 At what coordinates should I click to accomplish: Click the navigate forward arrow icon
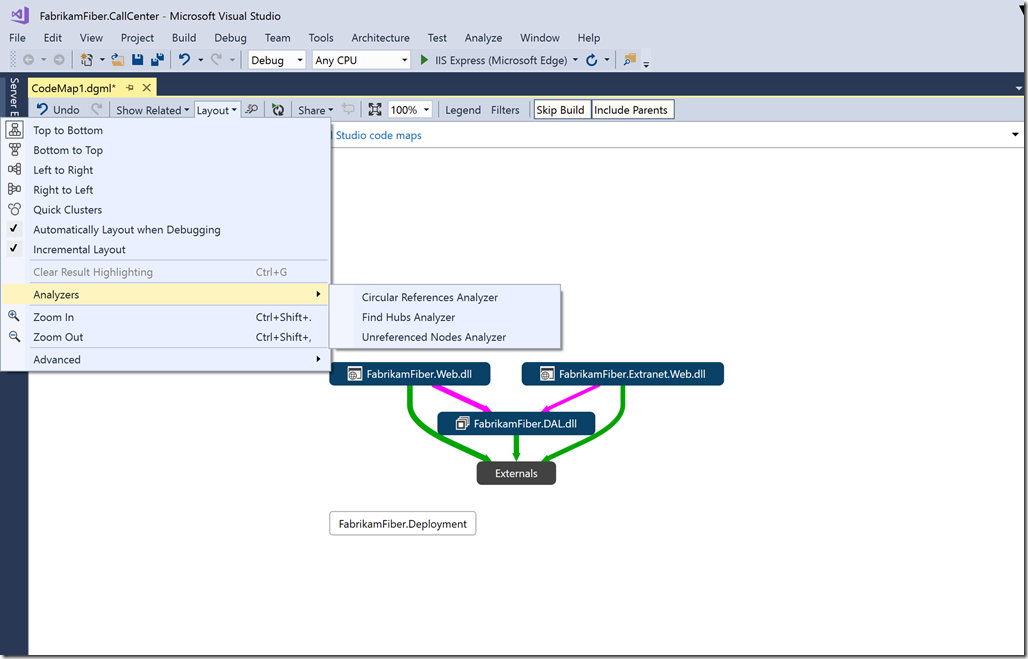pyautogui.click(x=59, y=60)
